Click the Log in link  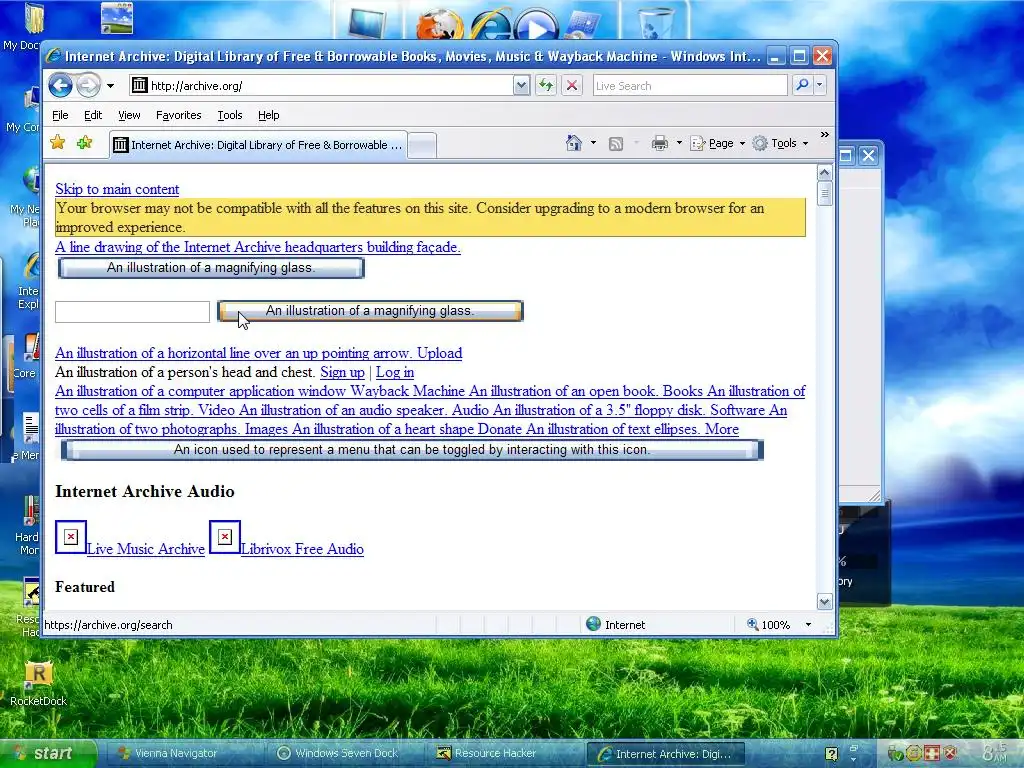click(394, 372)
